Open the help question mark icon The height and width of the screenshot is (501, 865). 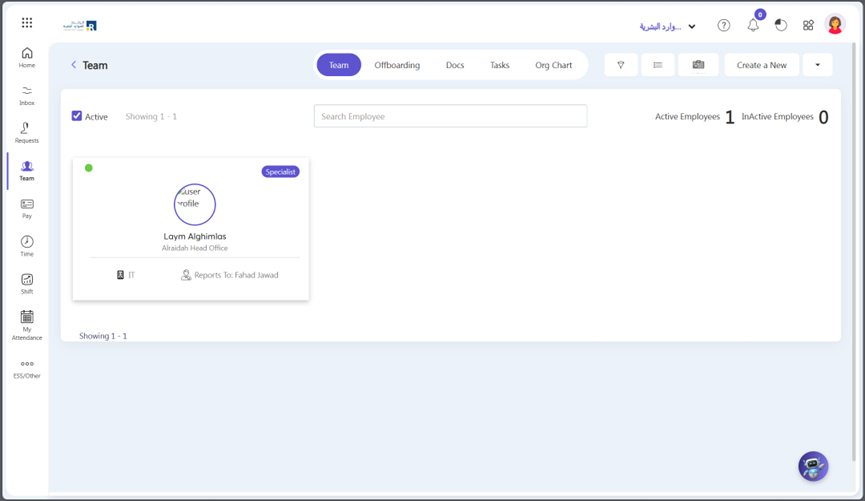723,26
